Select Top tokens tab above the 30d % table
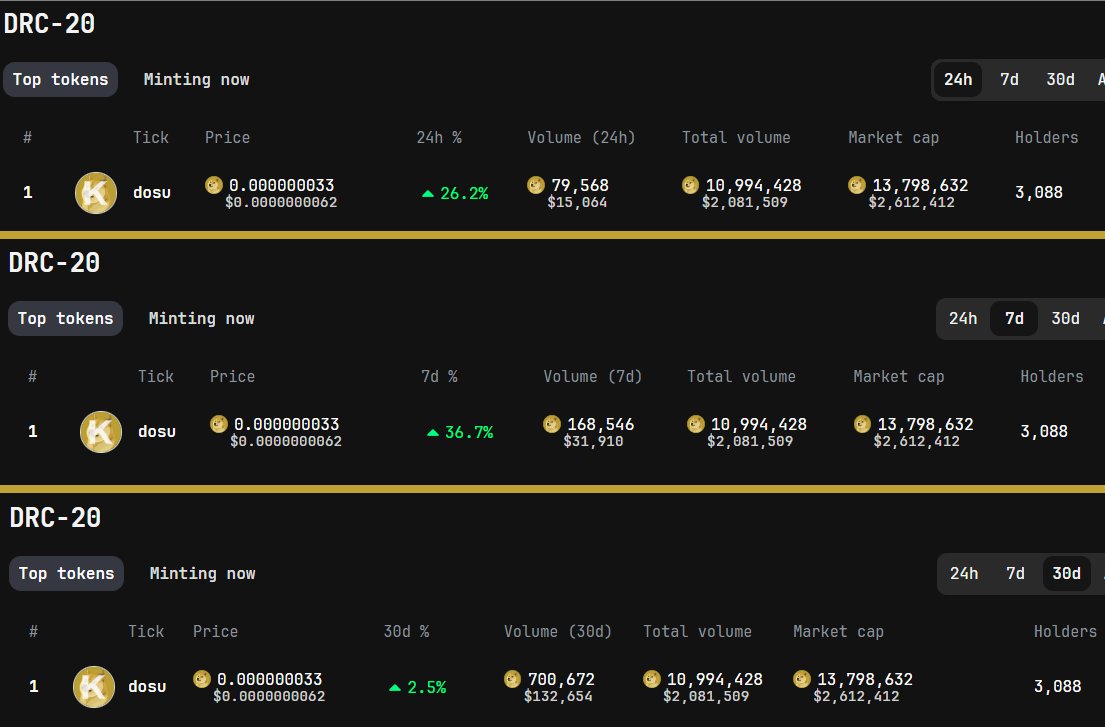 (66, 573)
